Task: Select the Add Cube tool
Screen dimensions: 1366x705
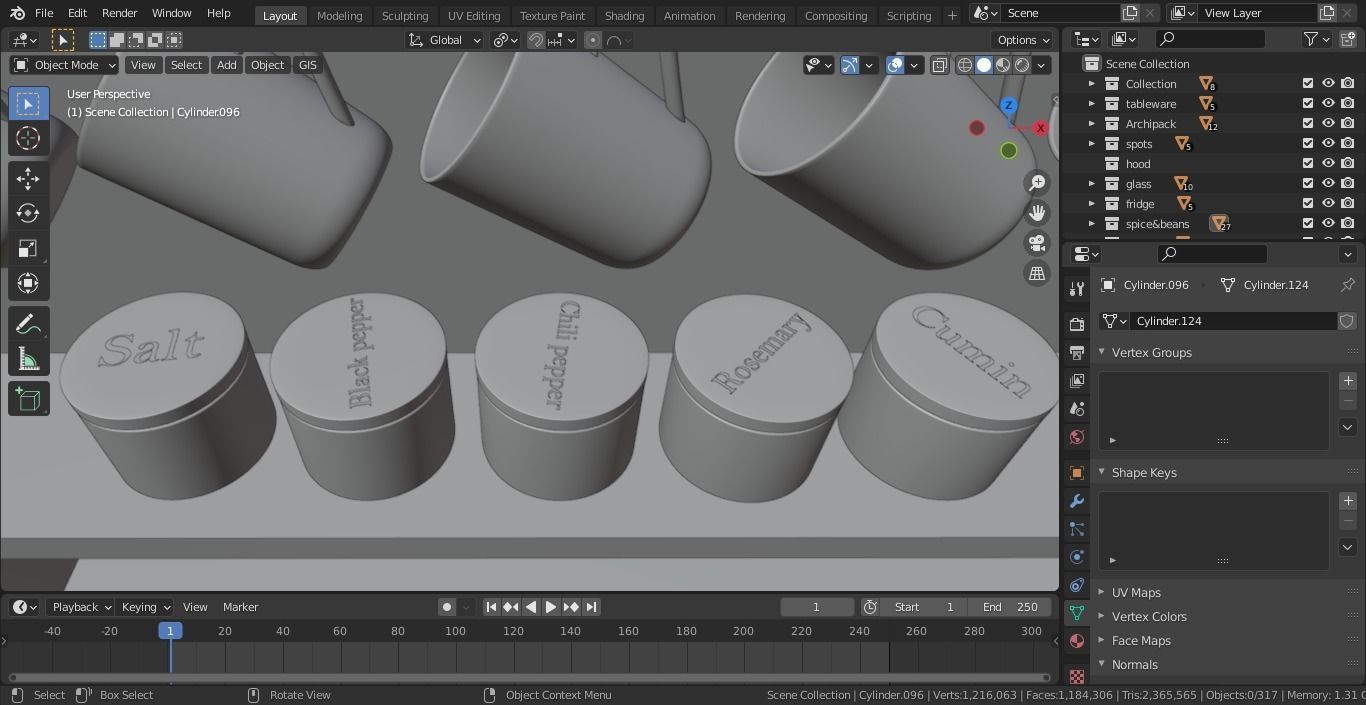Action: [x=28, y=400]
